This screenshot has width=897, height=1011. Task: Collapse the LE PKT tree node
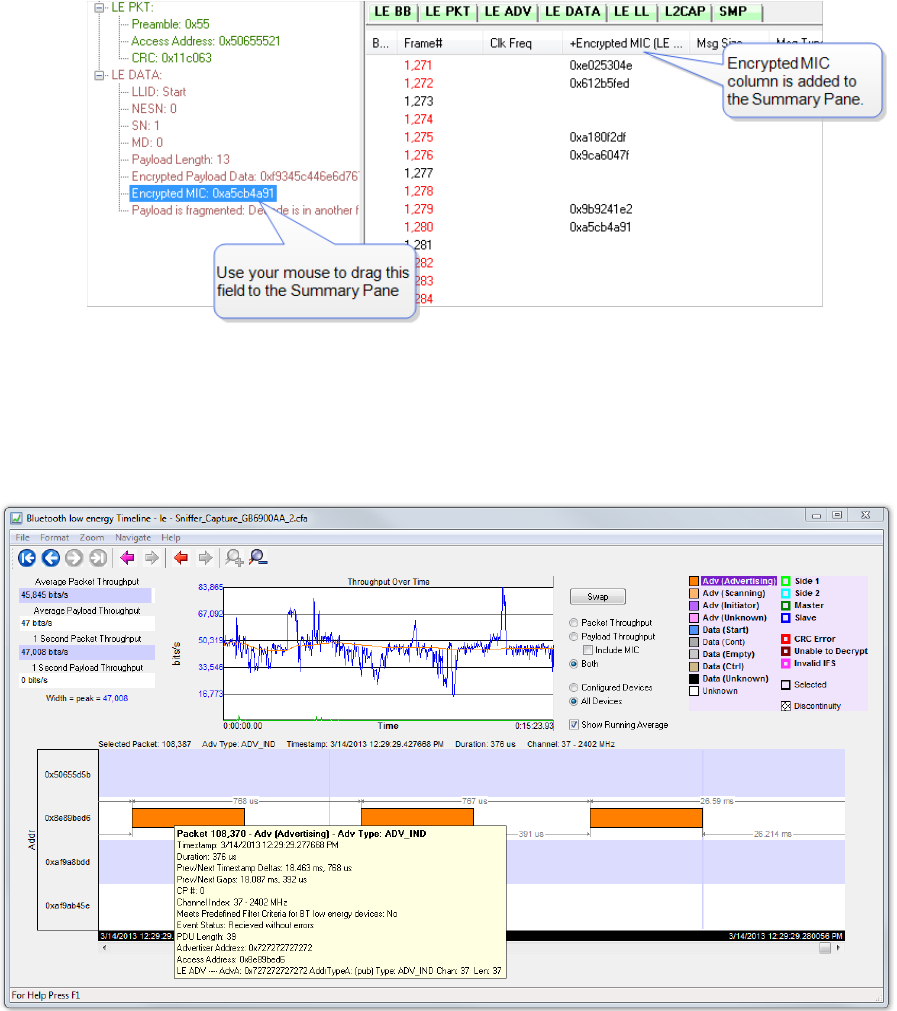[x=99, y=7]
